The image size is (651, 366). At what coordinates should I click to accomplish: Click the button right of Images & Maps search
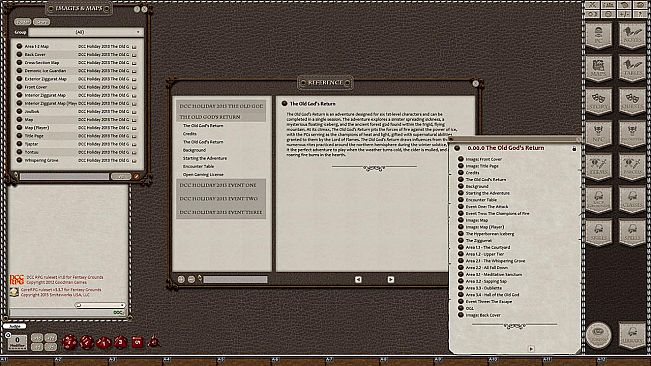121,176
